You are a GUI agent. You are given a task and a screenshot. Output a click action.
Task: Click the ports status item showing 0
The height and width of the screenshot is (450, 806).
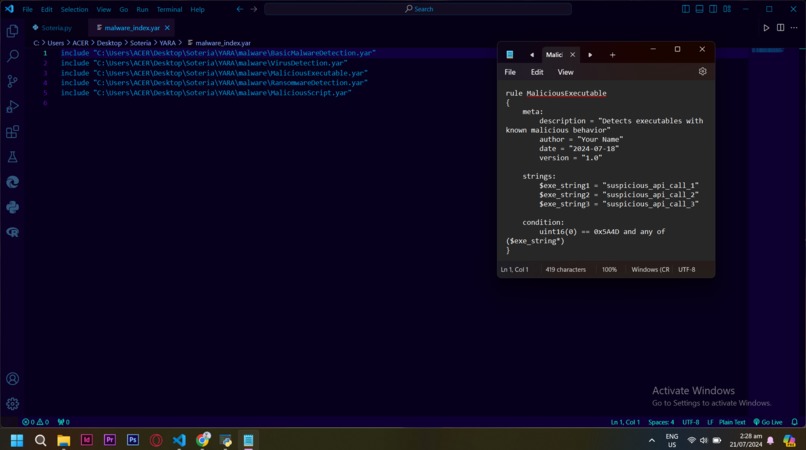tap(64, 422)
